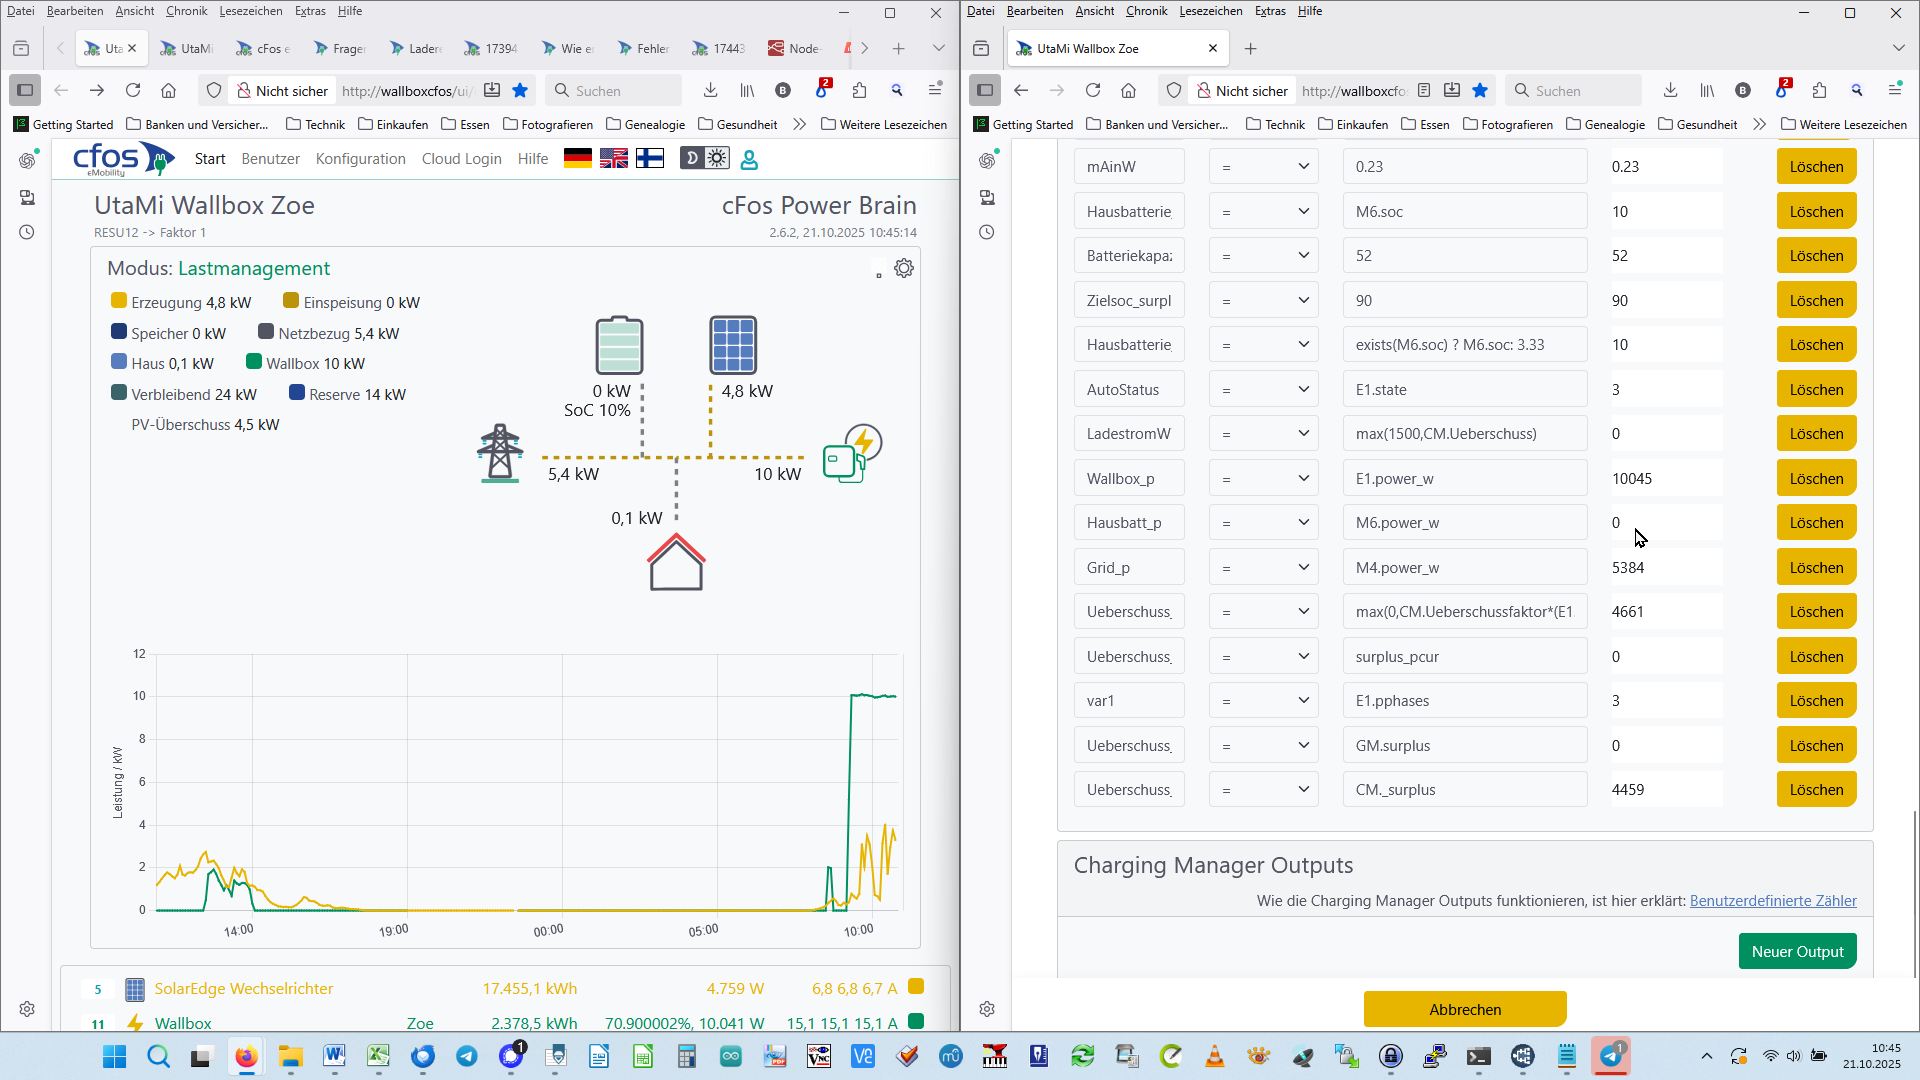Toggle sidebar in right Firefox window
This screenshot has width=1920, height=1080.
coord(985,90)
